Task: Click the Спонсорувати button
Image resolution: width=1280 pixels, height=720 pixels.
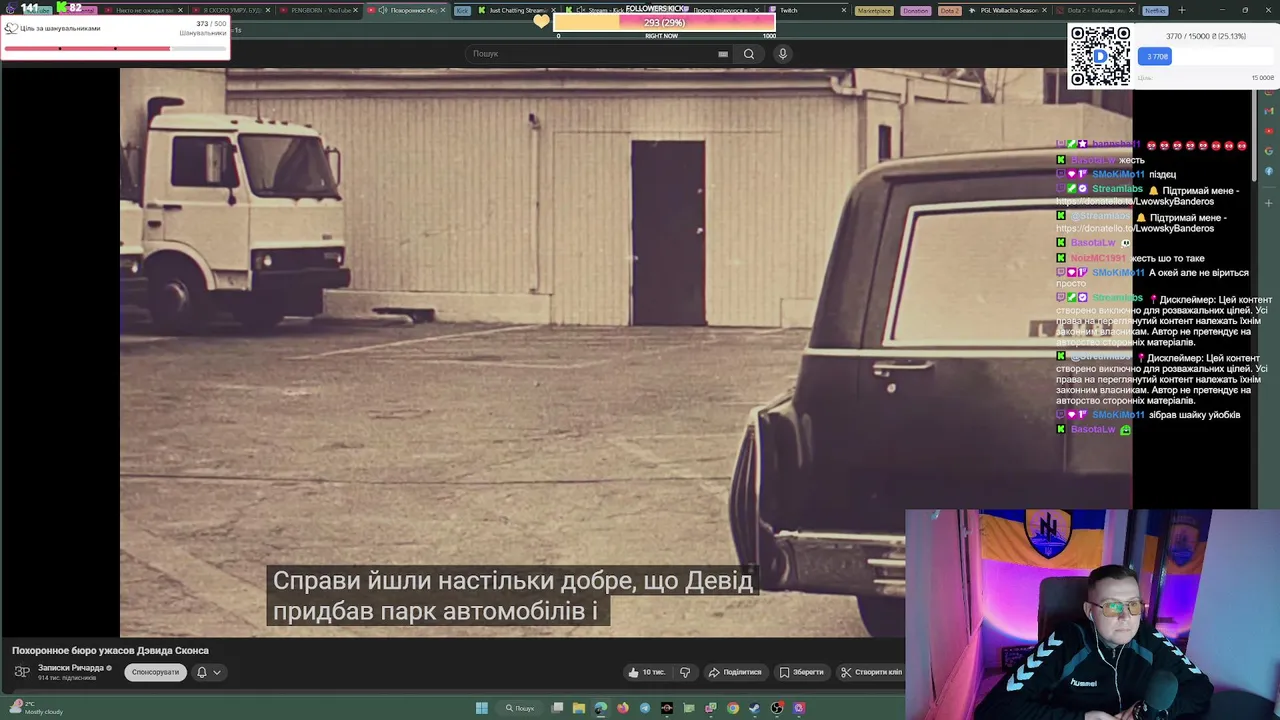Action: click(155, 672)
